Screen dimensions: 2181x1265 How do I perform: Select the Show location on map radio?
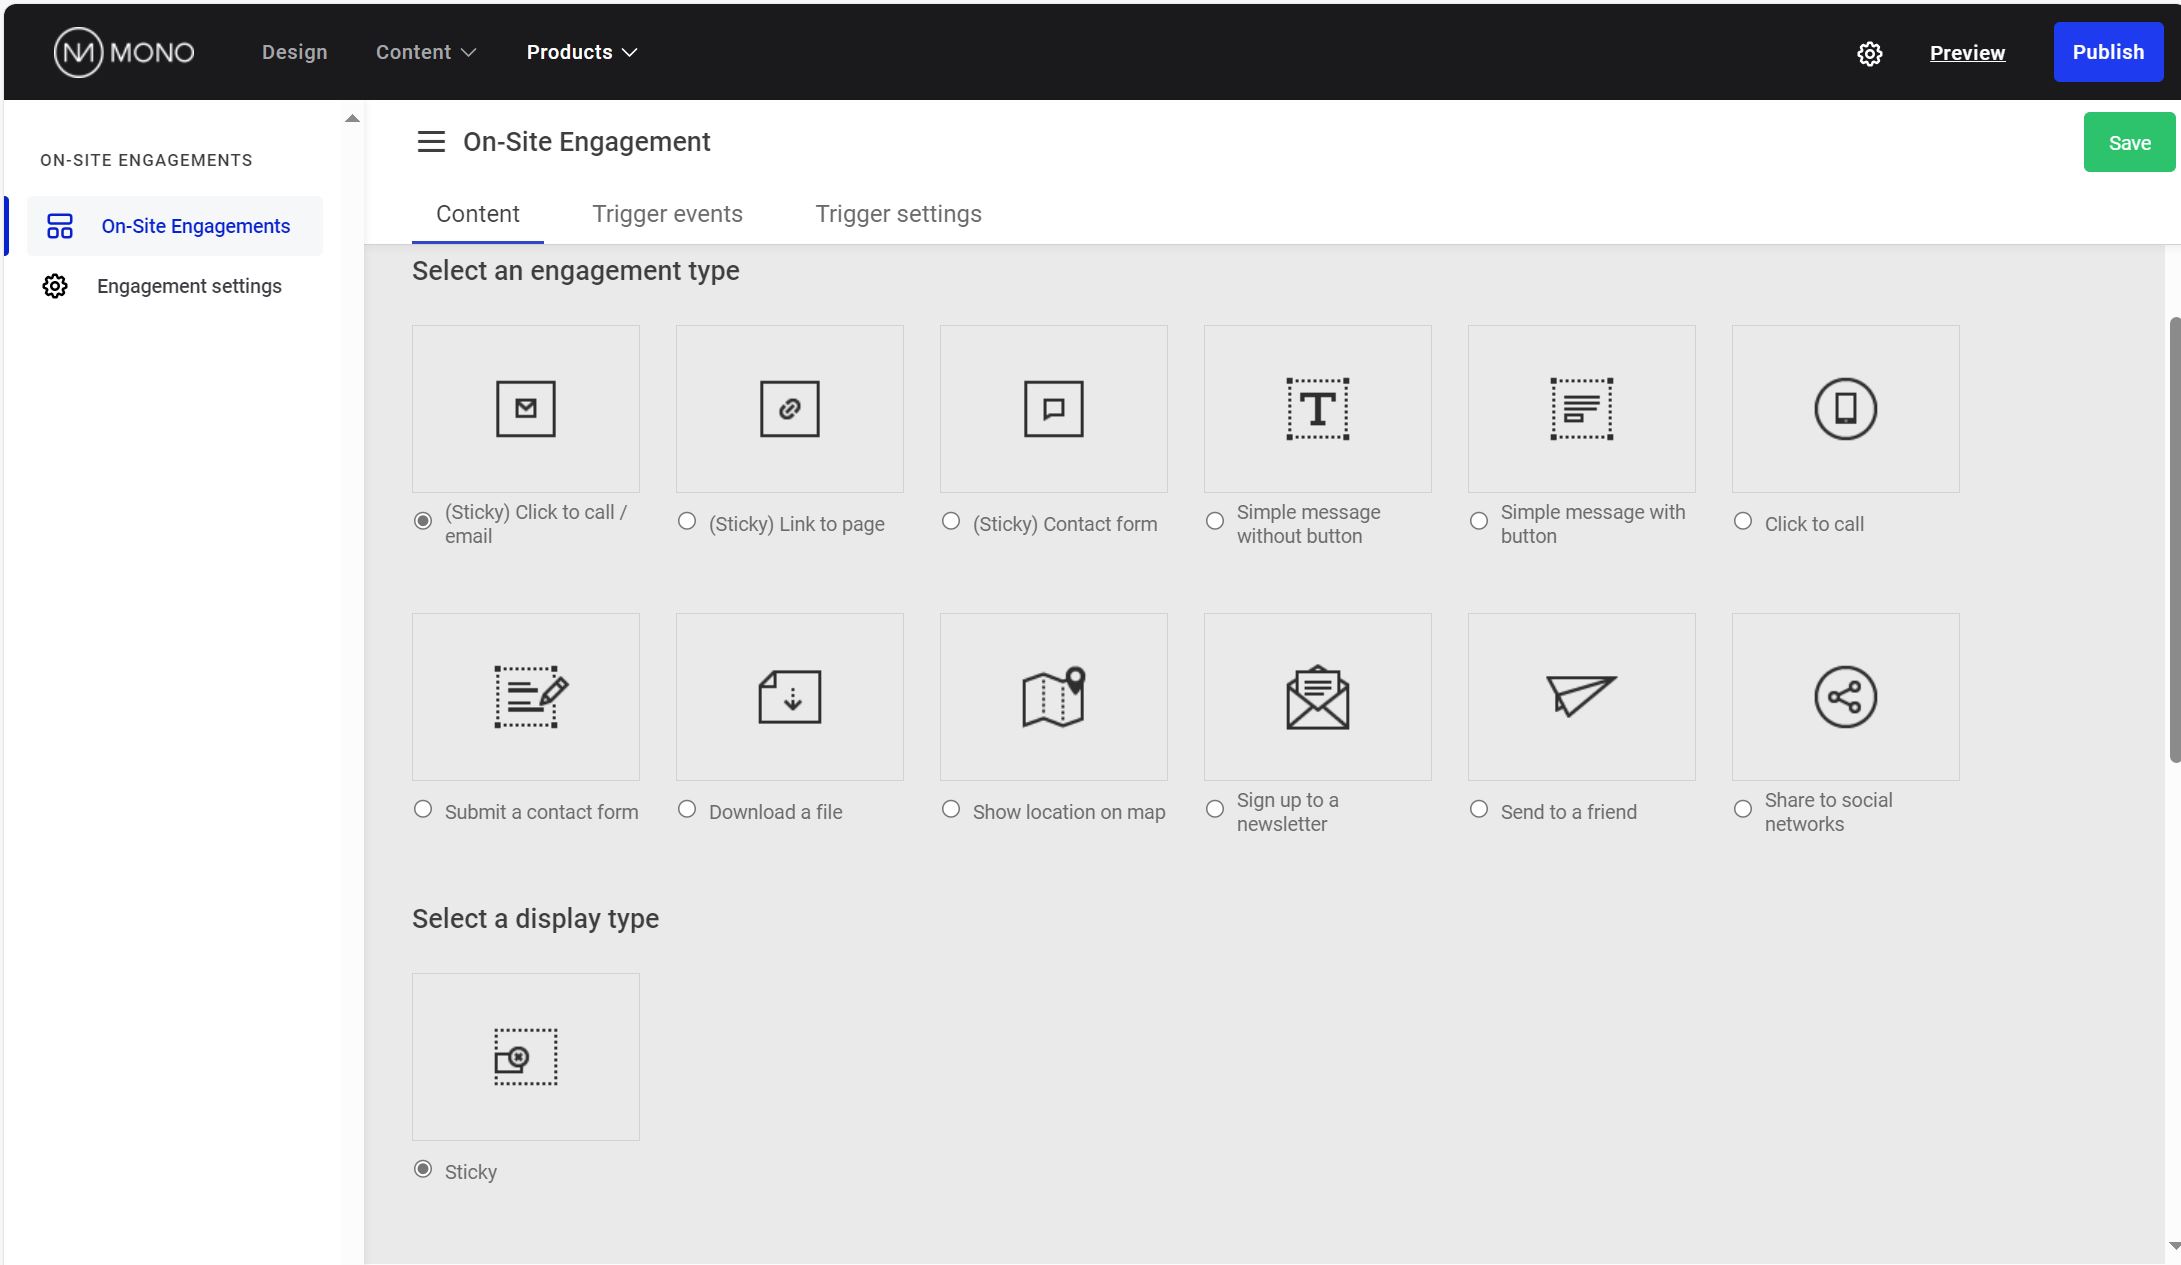point(951,809)
